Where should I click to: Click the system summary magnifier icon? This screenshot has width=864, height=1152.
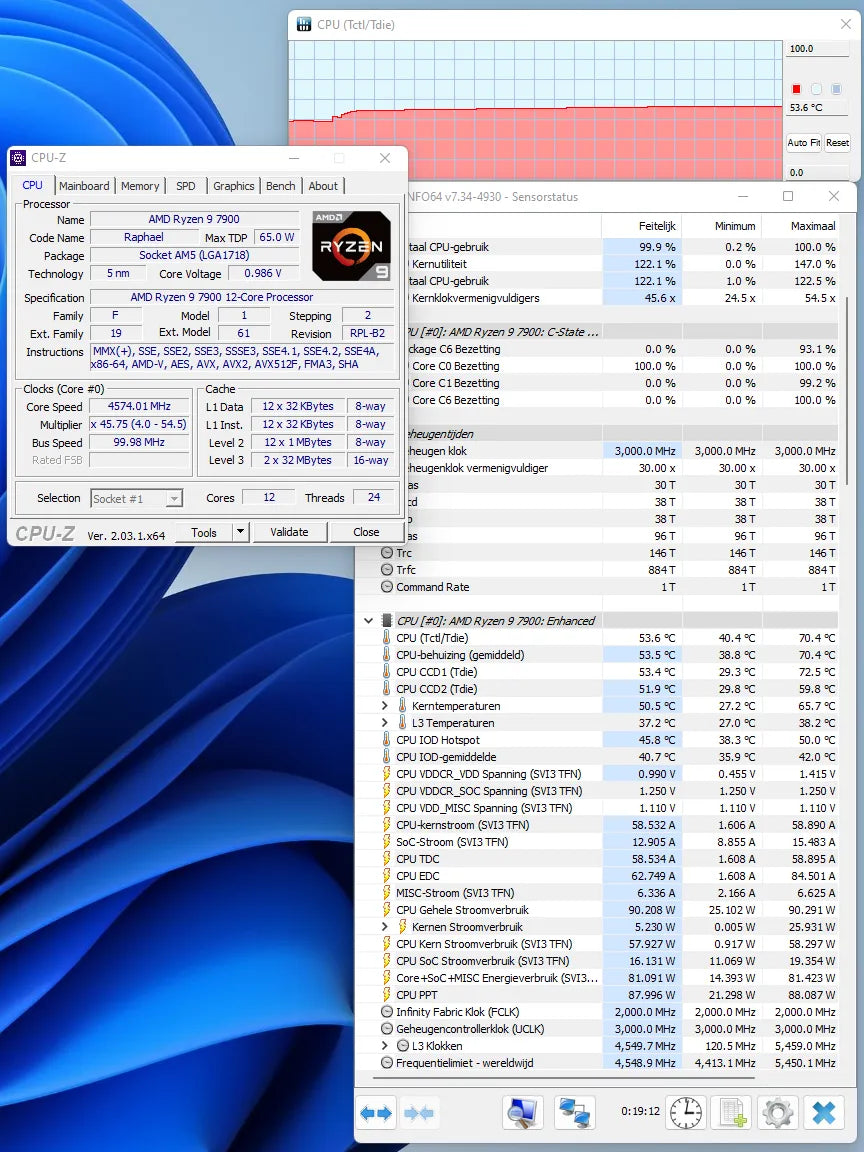tap(522, 1112)
